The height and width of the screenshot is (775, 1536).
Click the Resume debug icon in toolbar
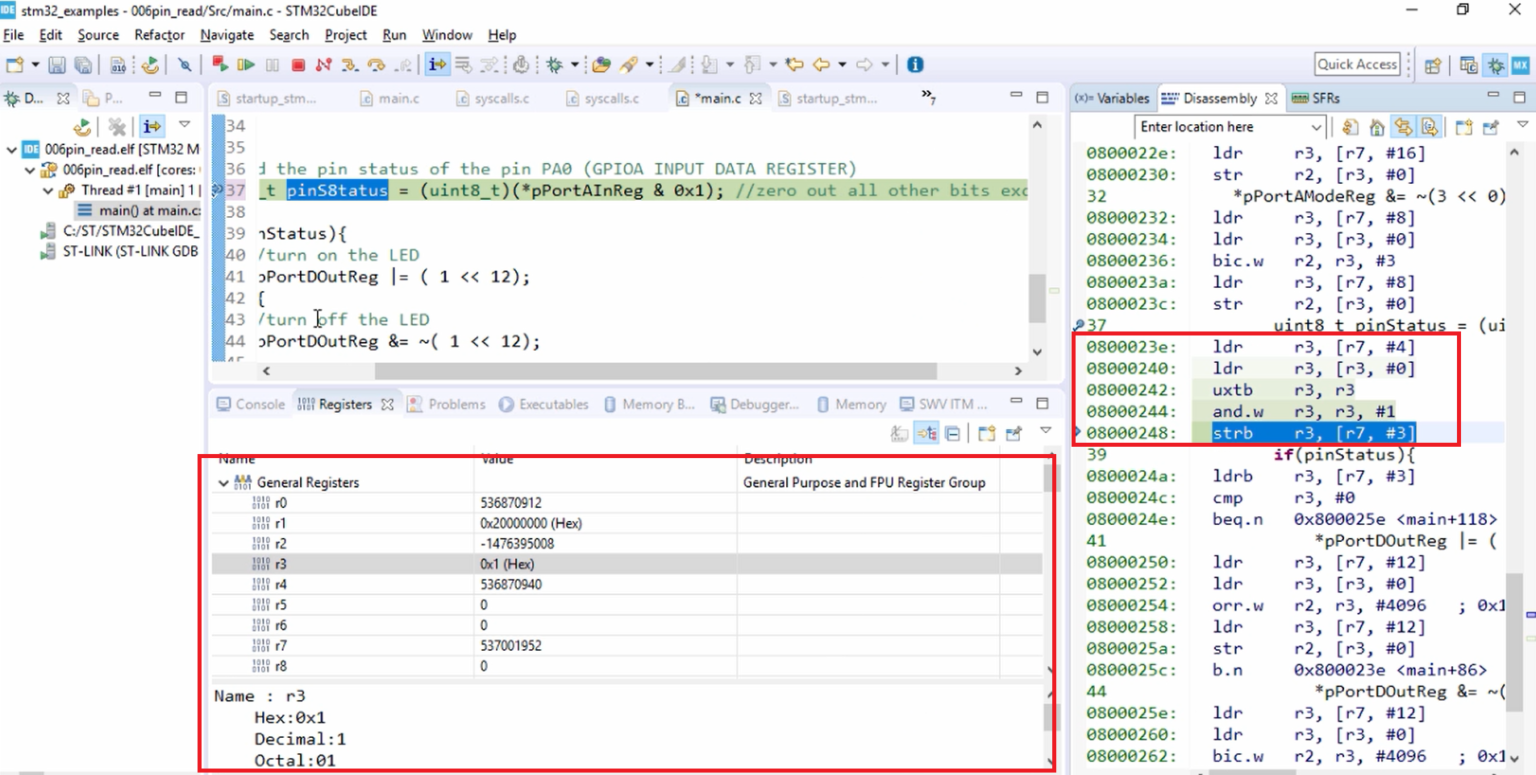(246, 65)
